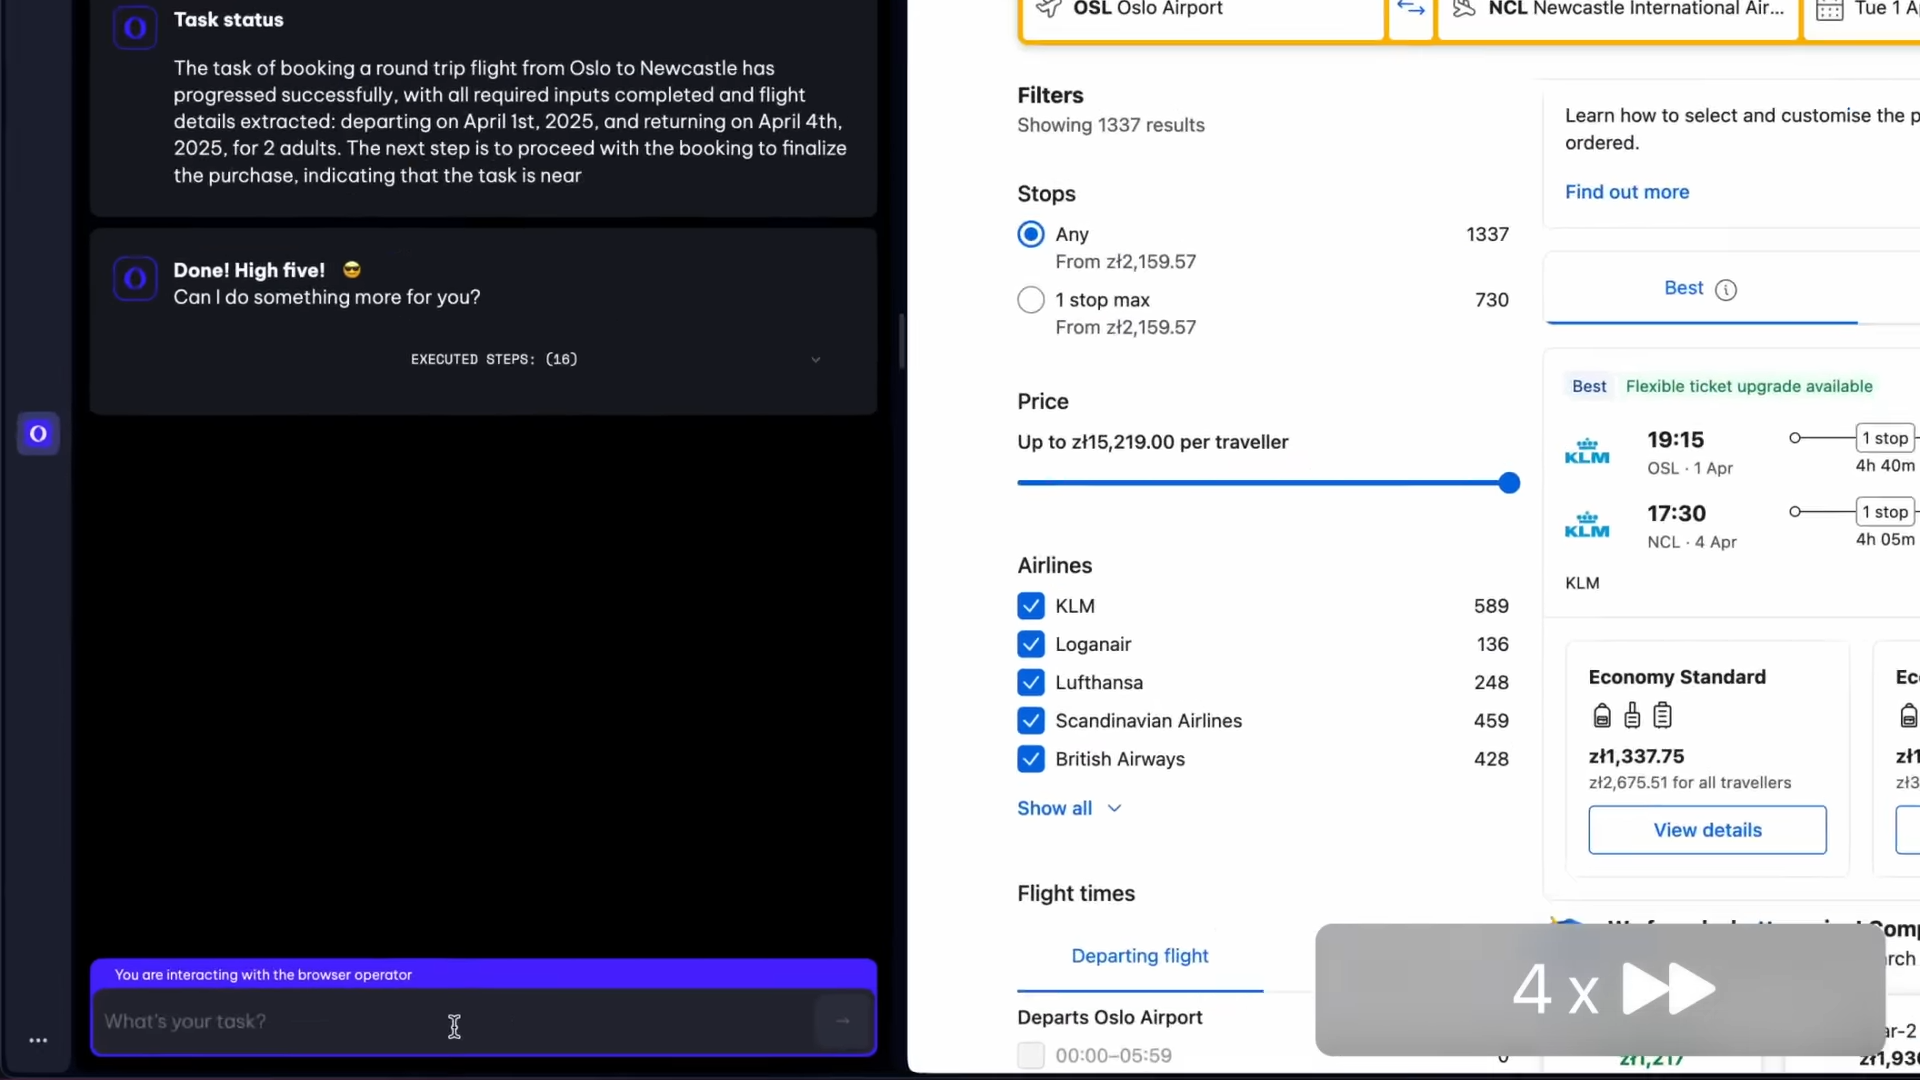Screen dimensions: 1920x1080
Task: Uncheck the Lufthansa airline checkbox
Action: tap(1031, 683)
